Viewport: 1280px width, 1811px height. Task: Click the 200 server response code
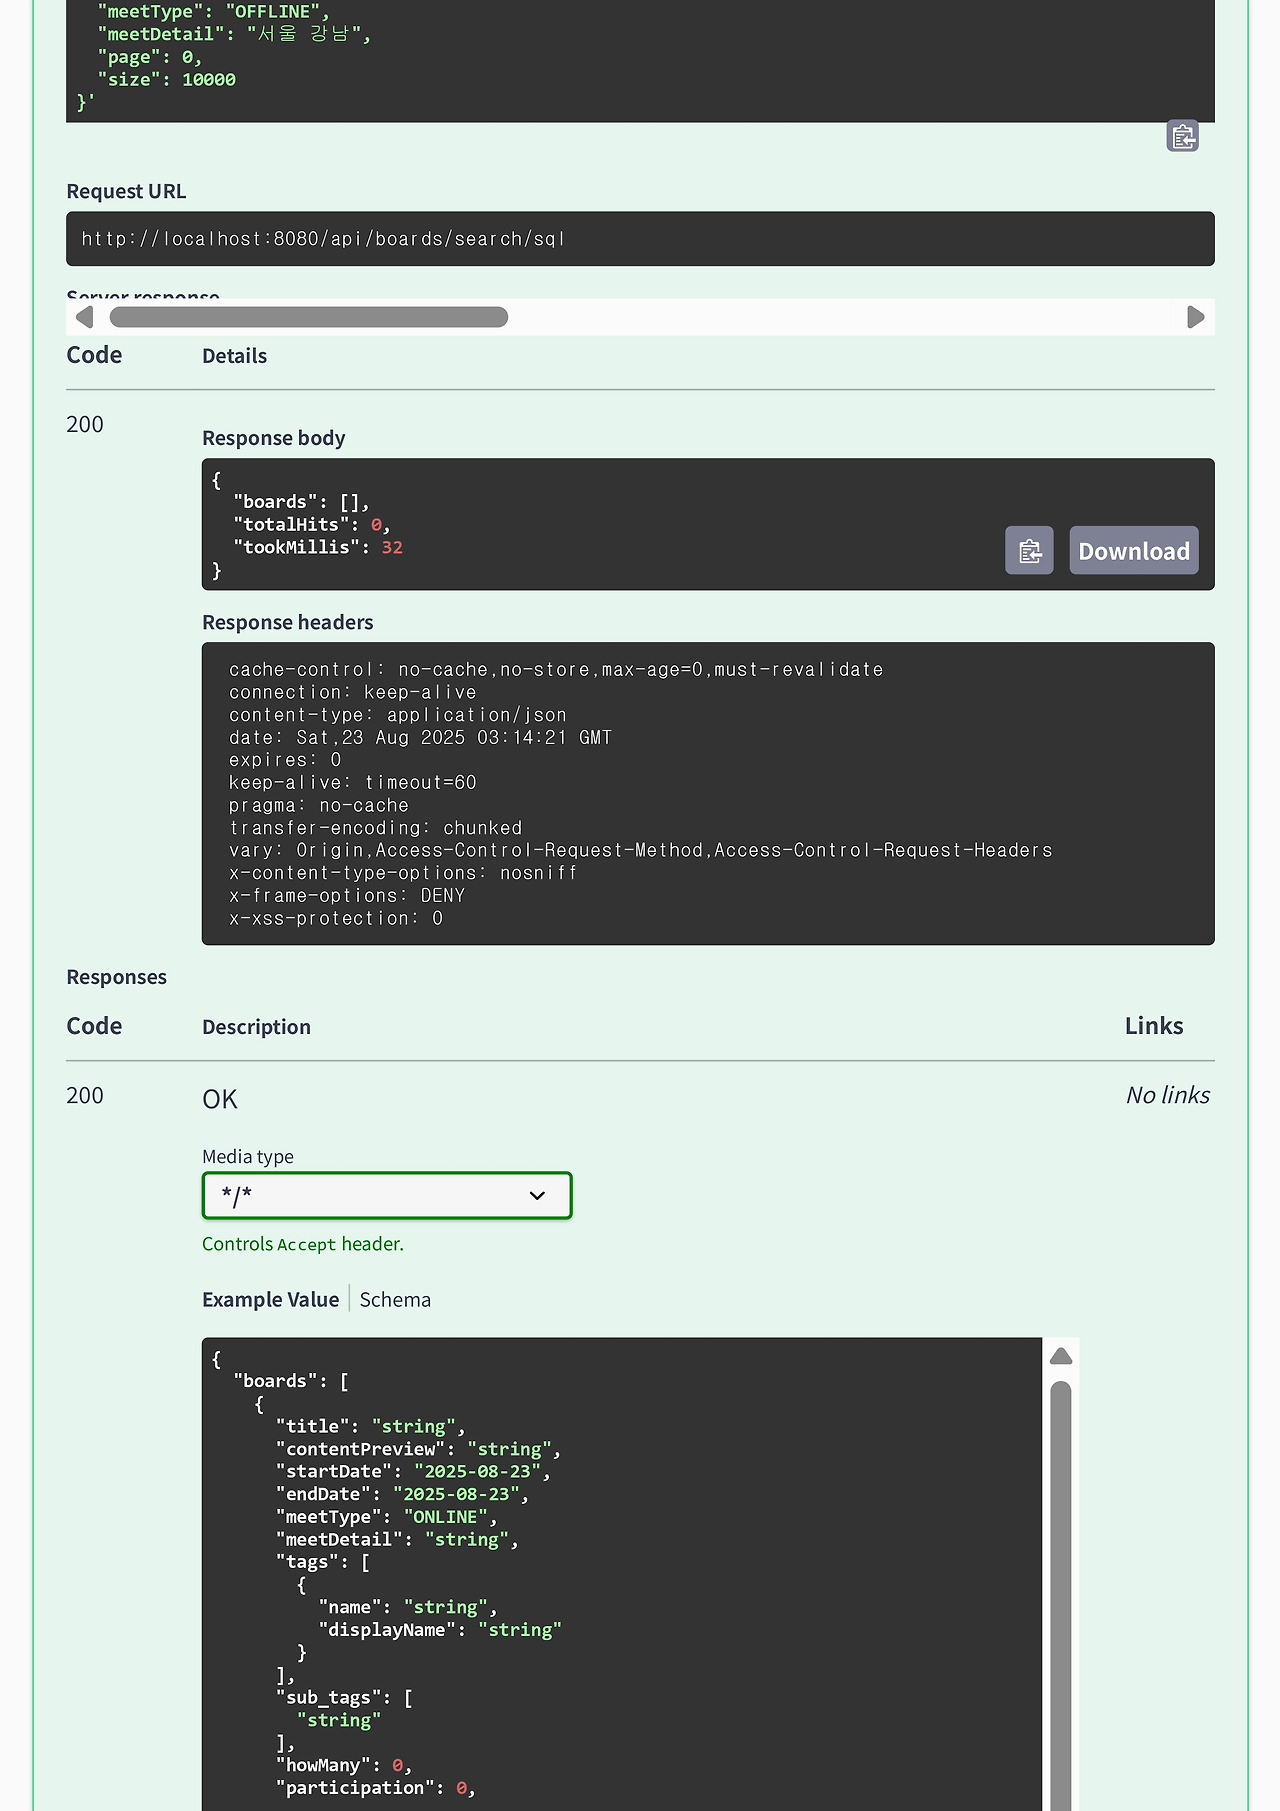pos(85,424)
